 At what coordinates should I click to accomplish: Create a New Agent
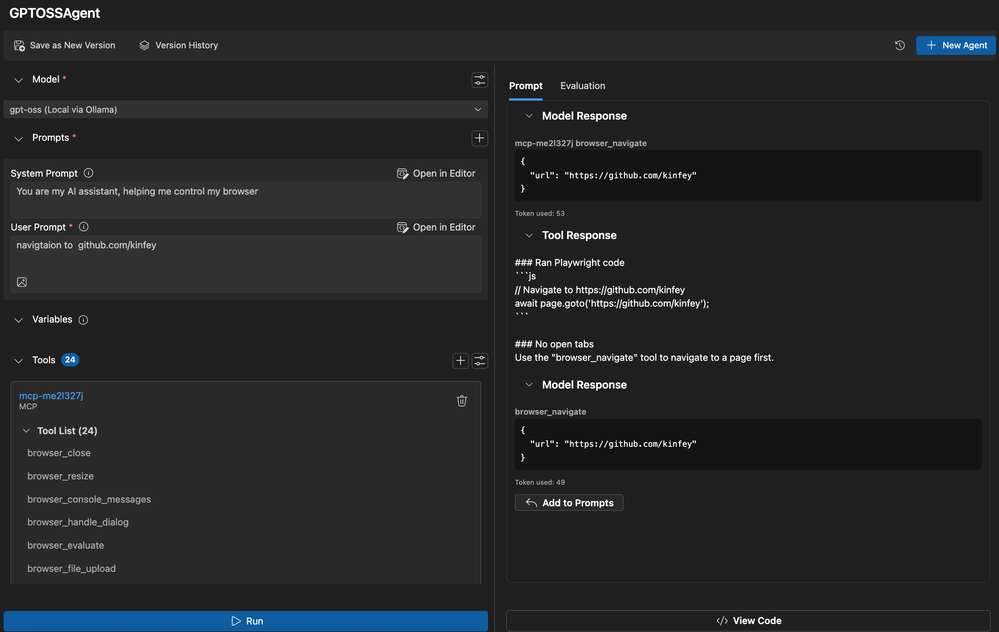coord(956,45)
